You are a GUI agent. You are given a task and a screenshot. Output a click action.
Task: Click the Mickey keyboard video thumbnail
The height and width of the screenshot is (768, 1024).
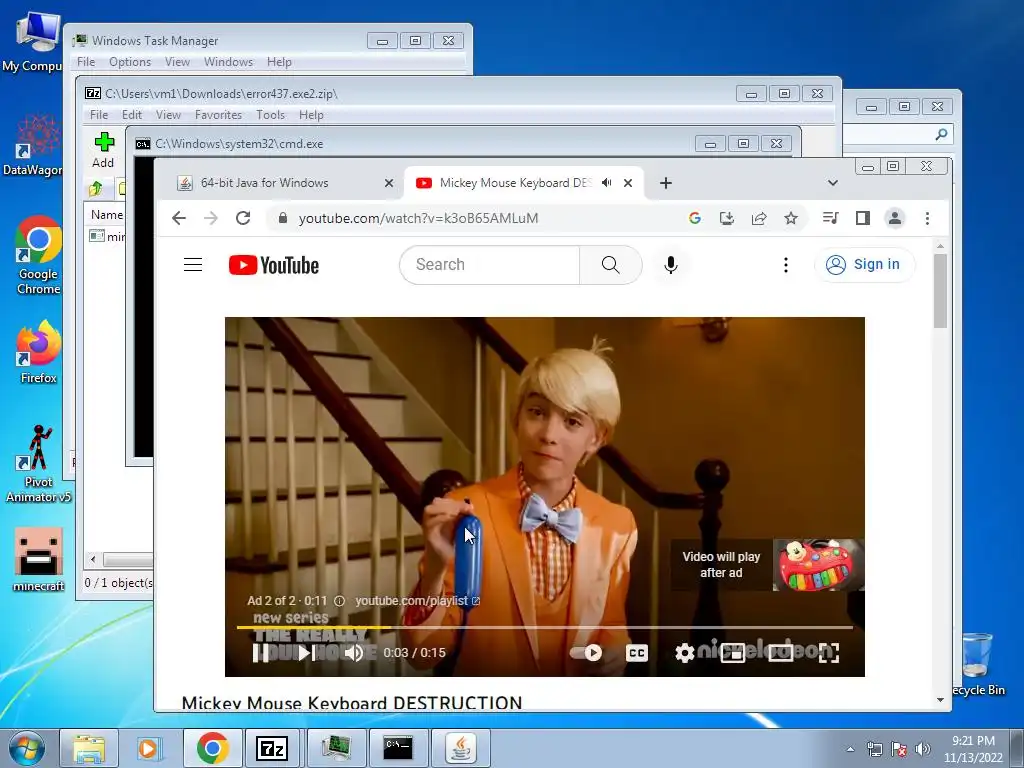pos(818,565)
